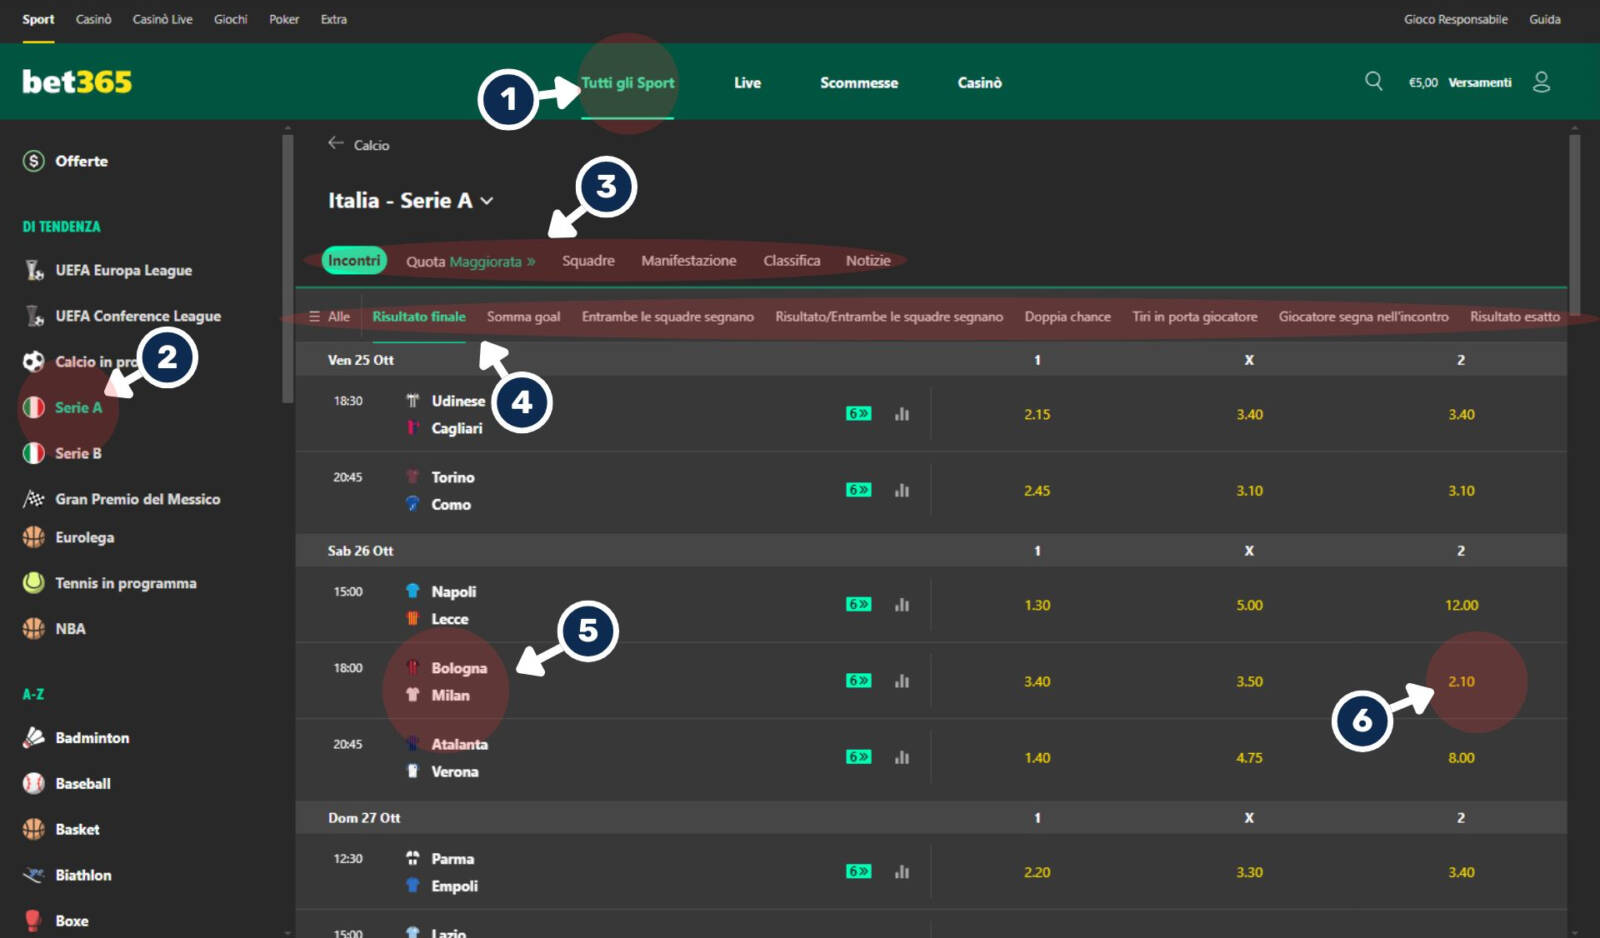
Task: Pick Bologna win odds 3.40
Action: tap(1037, 681)
